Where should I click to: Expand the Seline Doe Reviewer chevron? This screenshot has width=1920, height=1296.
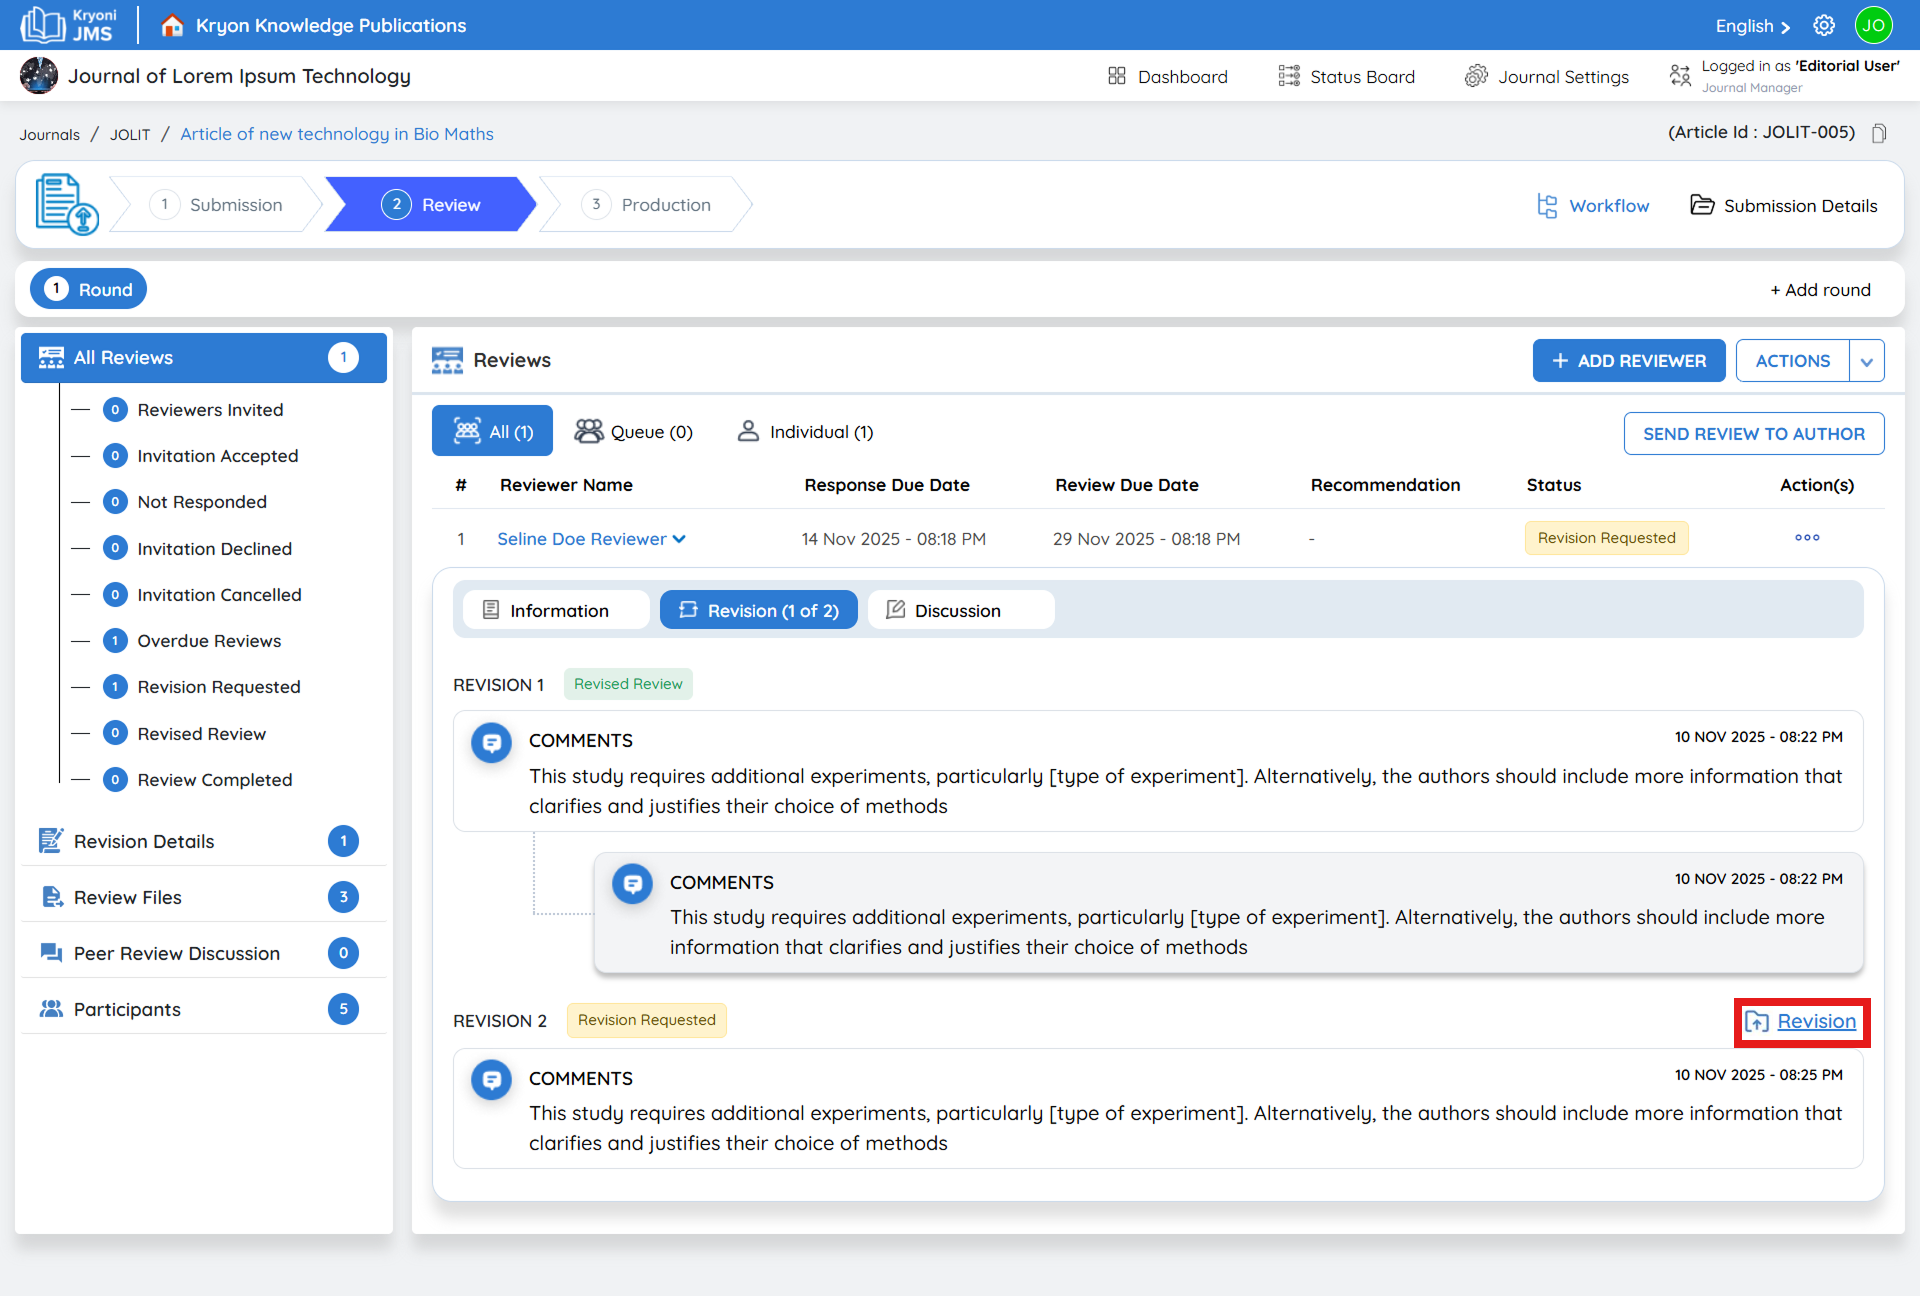[680, 539]
